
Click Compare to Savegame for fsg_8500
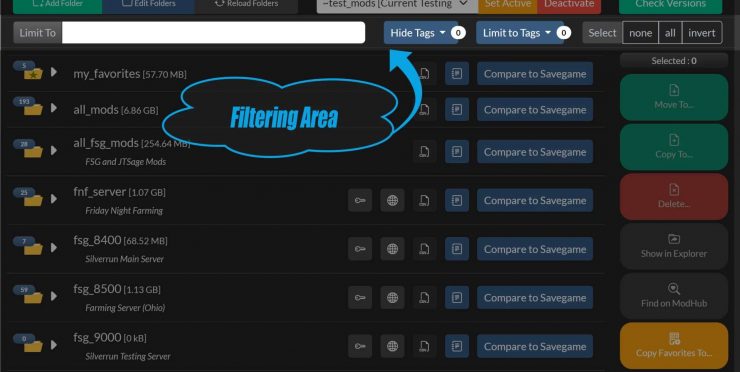(x=535, y=297)
